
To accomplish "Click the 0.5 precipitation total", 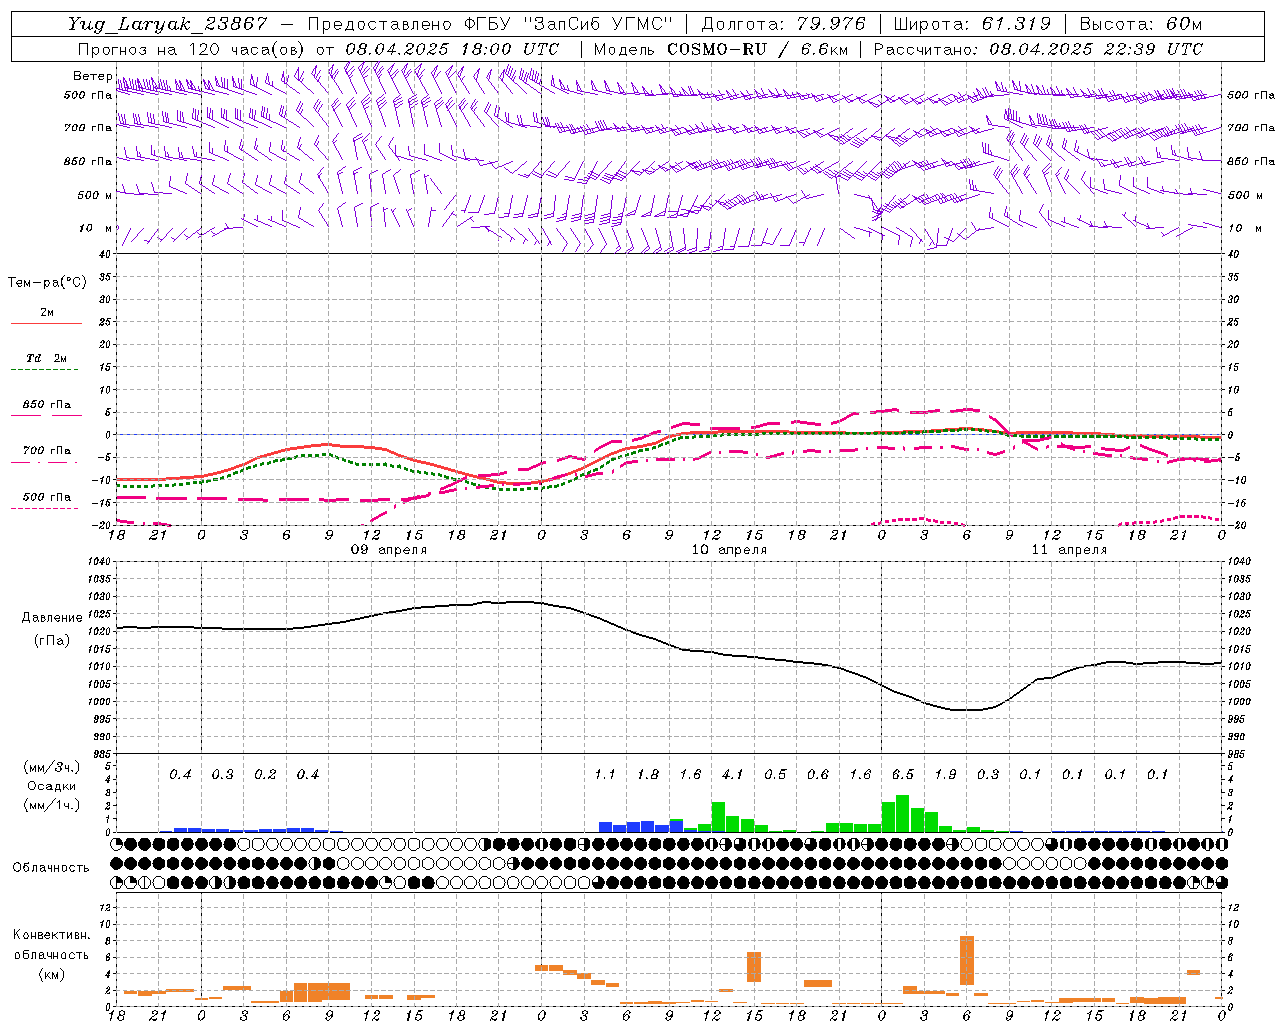I will pyautogui.click(x=775, y=775).
